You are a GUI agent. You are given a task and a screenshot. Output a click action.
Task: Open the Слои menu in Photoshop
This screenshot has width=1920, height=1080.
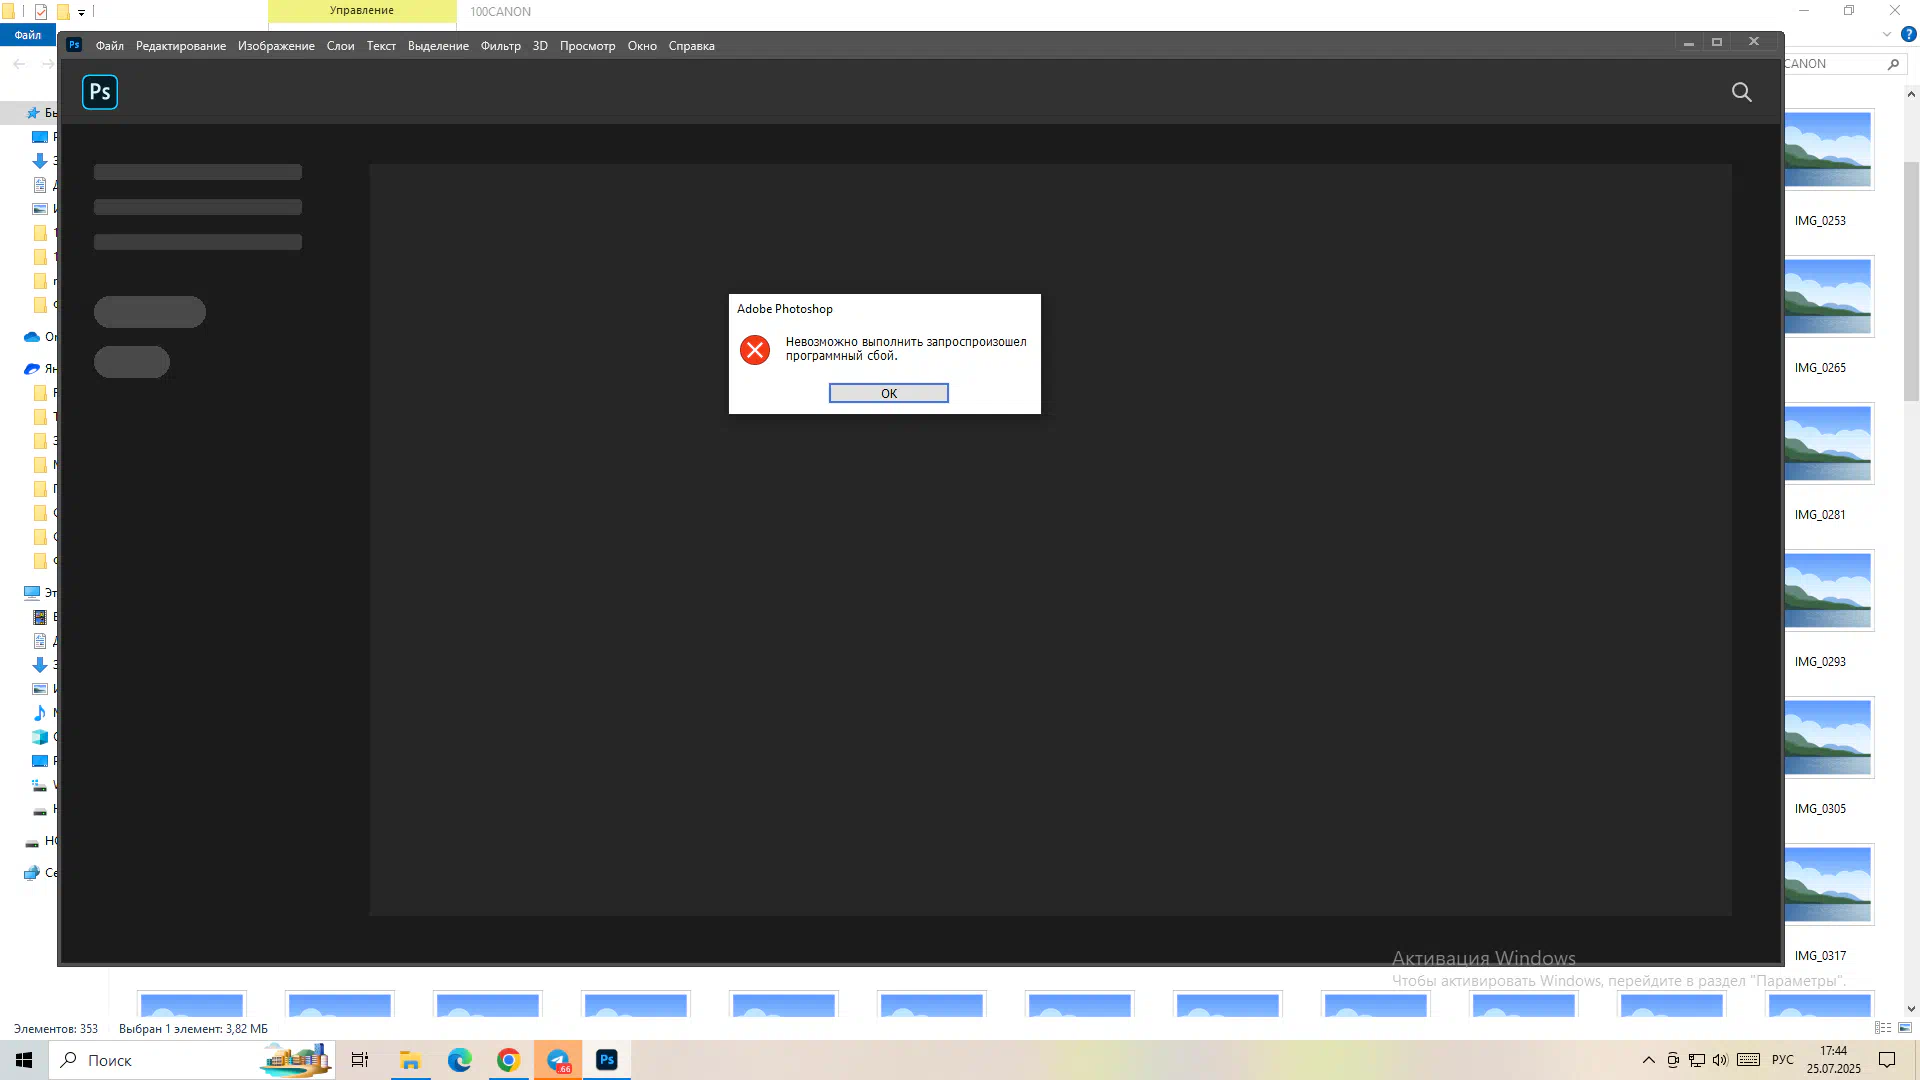340,46
